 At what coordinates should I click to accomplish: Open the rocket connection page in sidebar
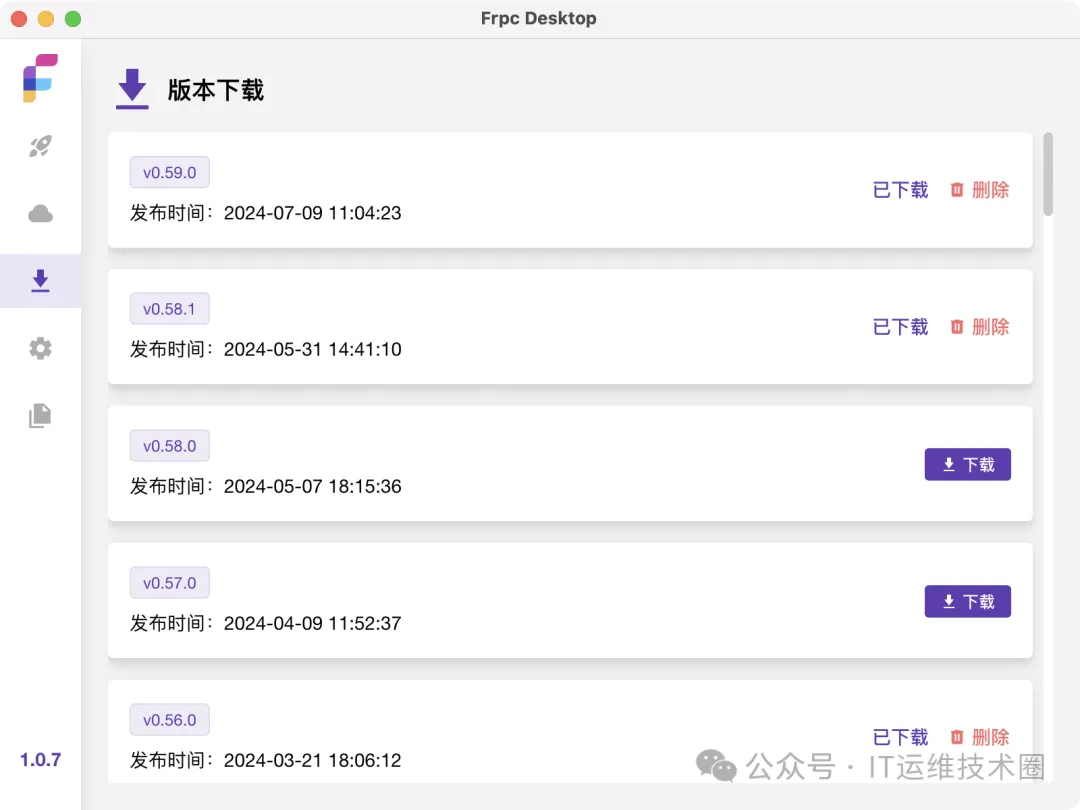pyautogui.click(x=40, y=147)
